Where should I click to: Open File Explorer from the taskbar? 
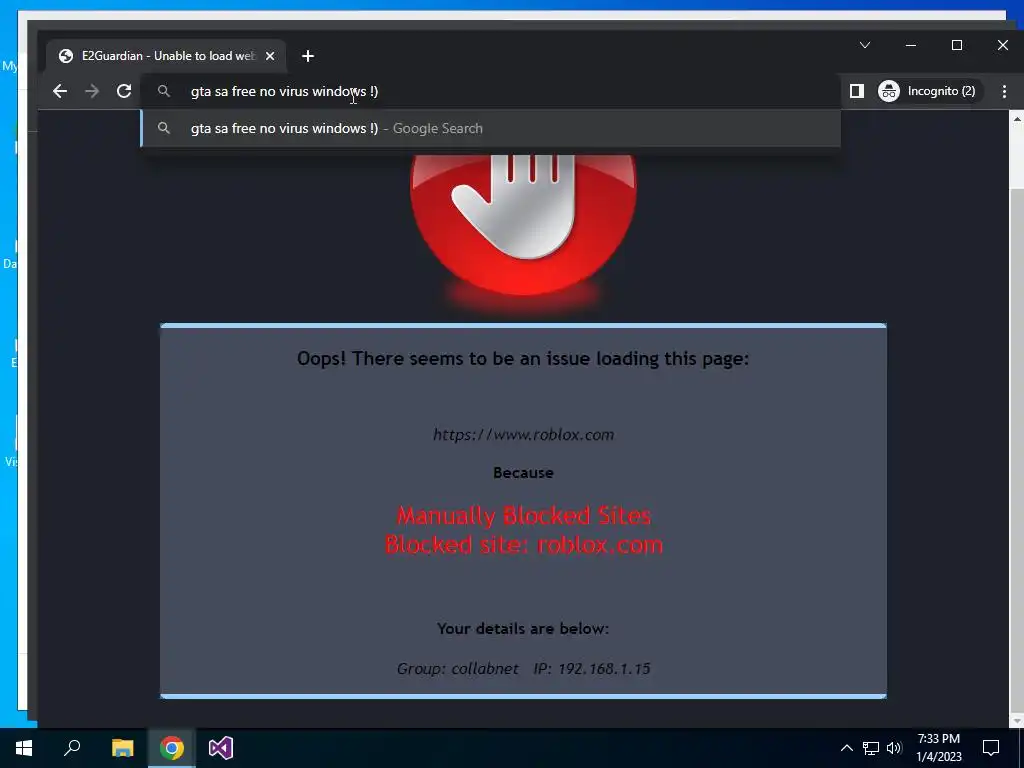[122, 748]
